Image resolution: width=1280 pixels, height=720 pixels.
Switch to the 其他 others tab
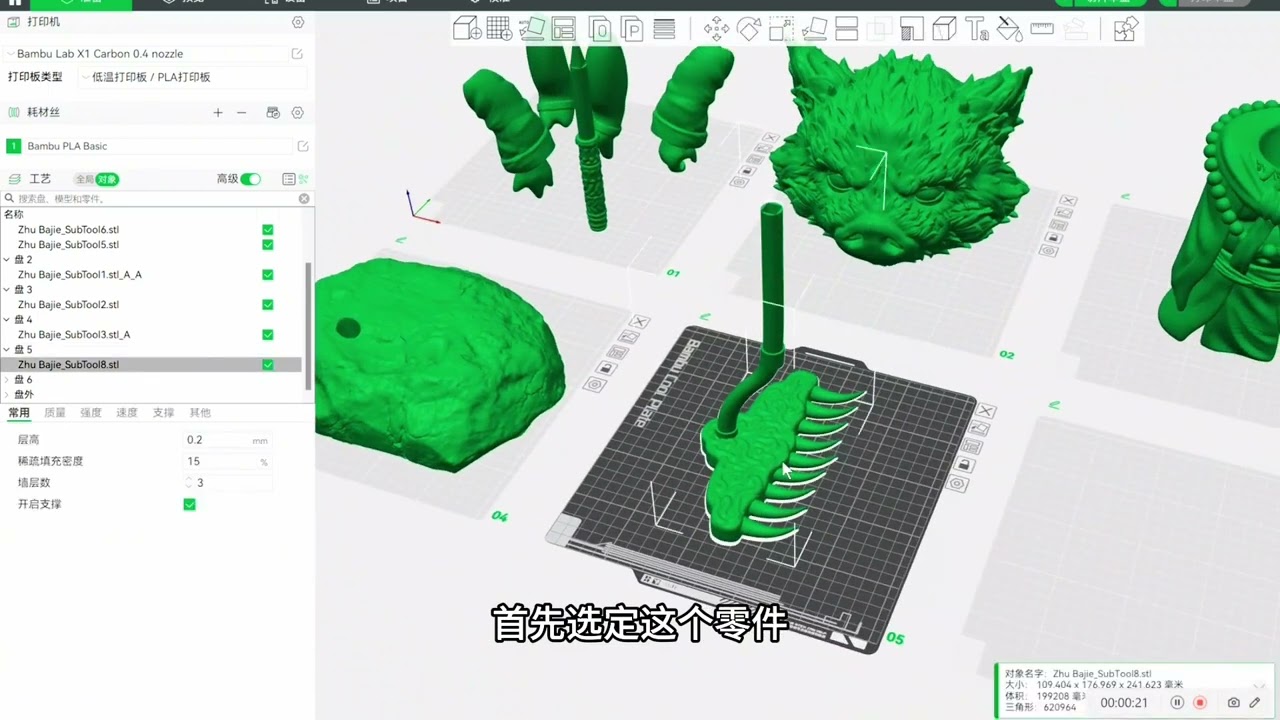point(200,413)
